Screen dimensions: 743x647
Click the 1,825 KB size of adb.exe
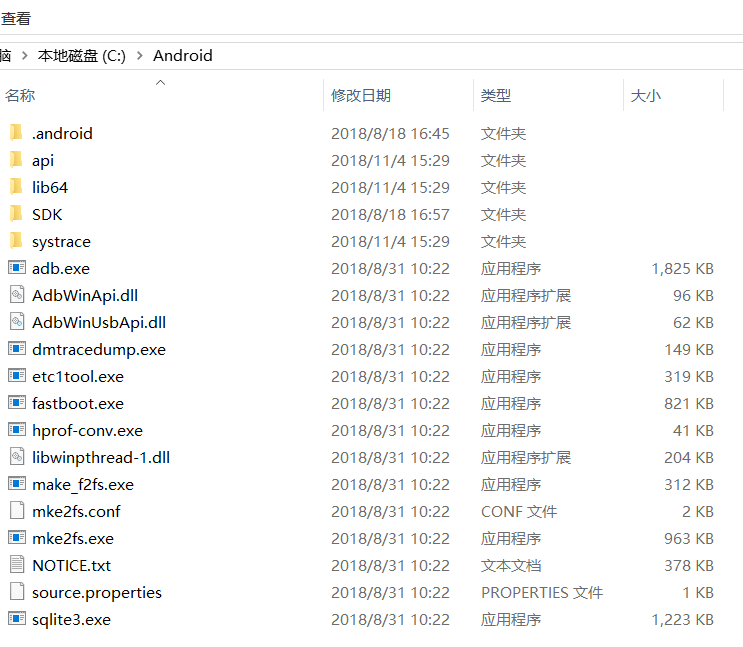pyautogui.click(x=682, y=269)
